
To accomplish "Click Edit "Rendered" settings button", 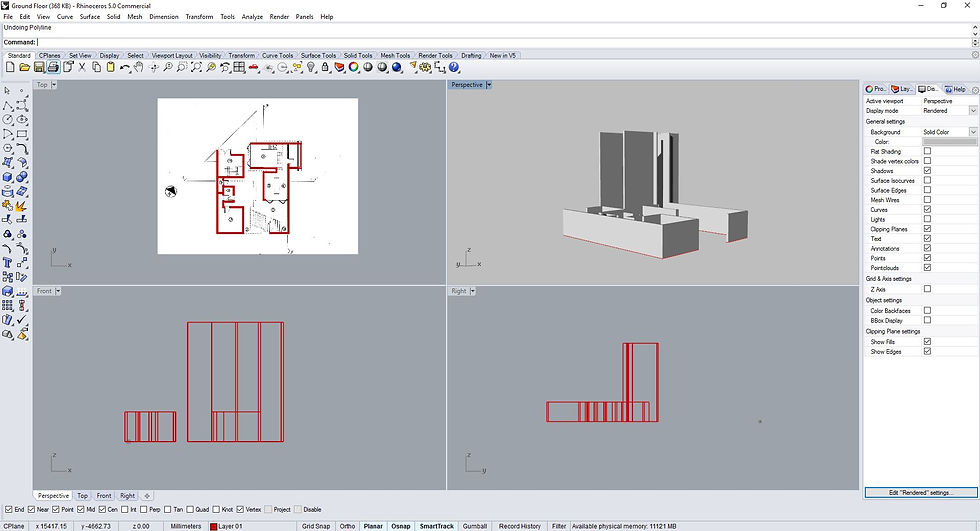I will tap(921, 493).
